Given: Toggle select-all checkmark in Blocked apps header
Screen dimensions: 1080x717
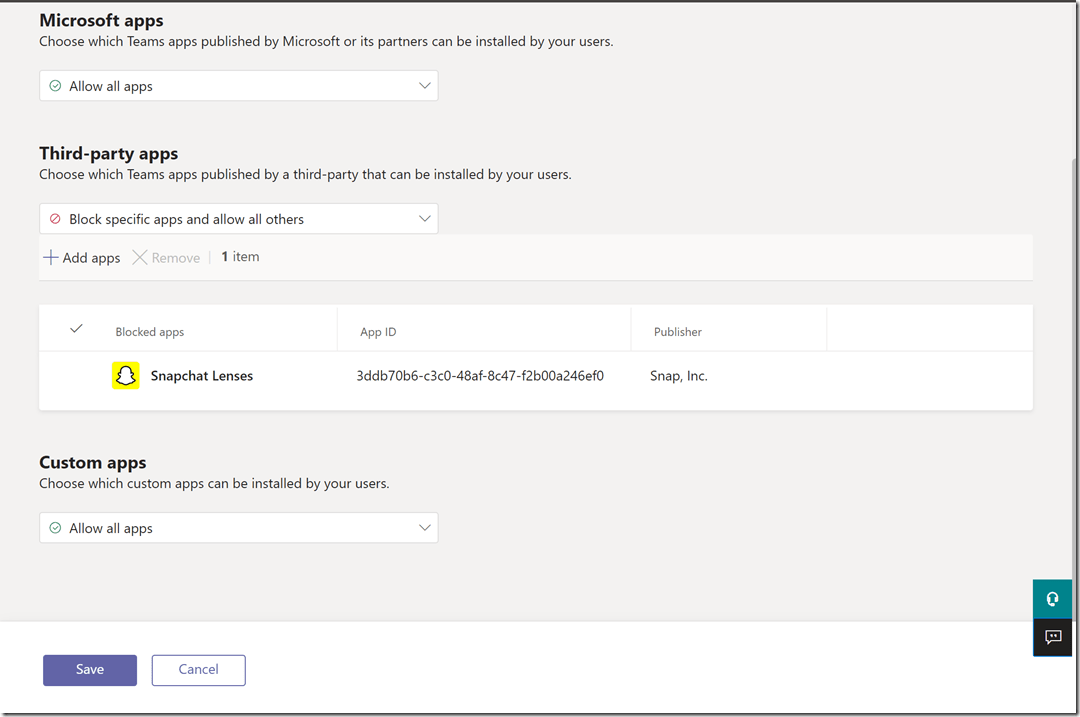Looking at the screenshot, I should pyautogui.click(x=76, y=329).
